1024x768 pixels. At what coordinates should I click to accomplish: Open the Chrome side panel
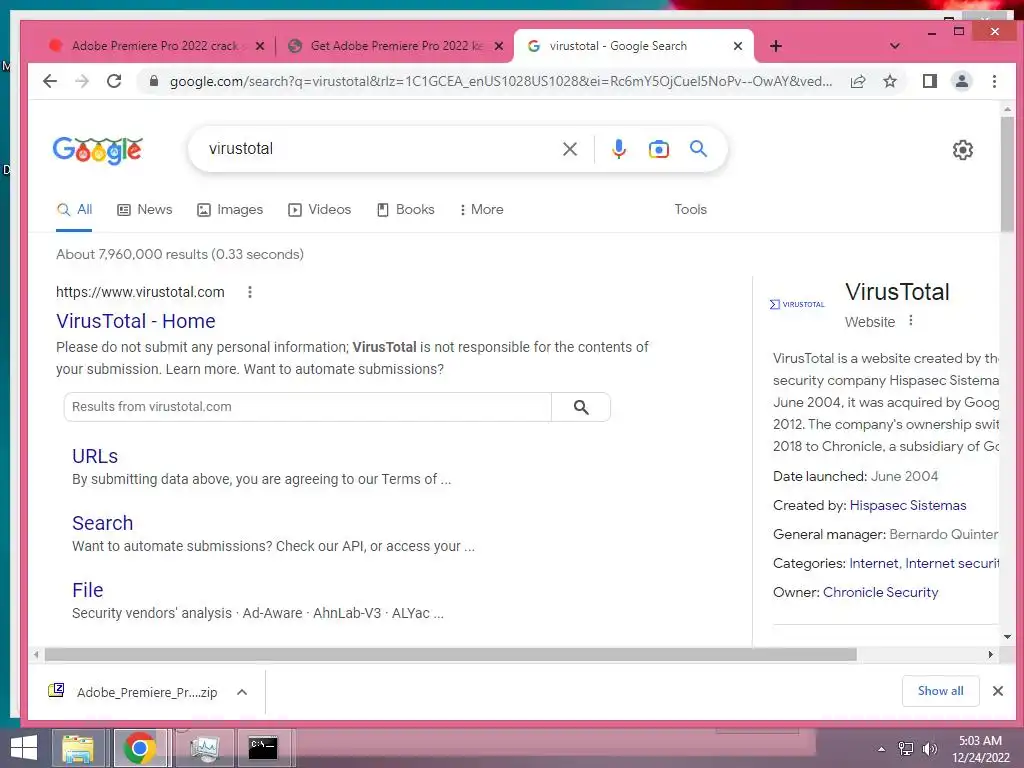(929, 81)
